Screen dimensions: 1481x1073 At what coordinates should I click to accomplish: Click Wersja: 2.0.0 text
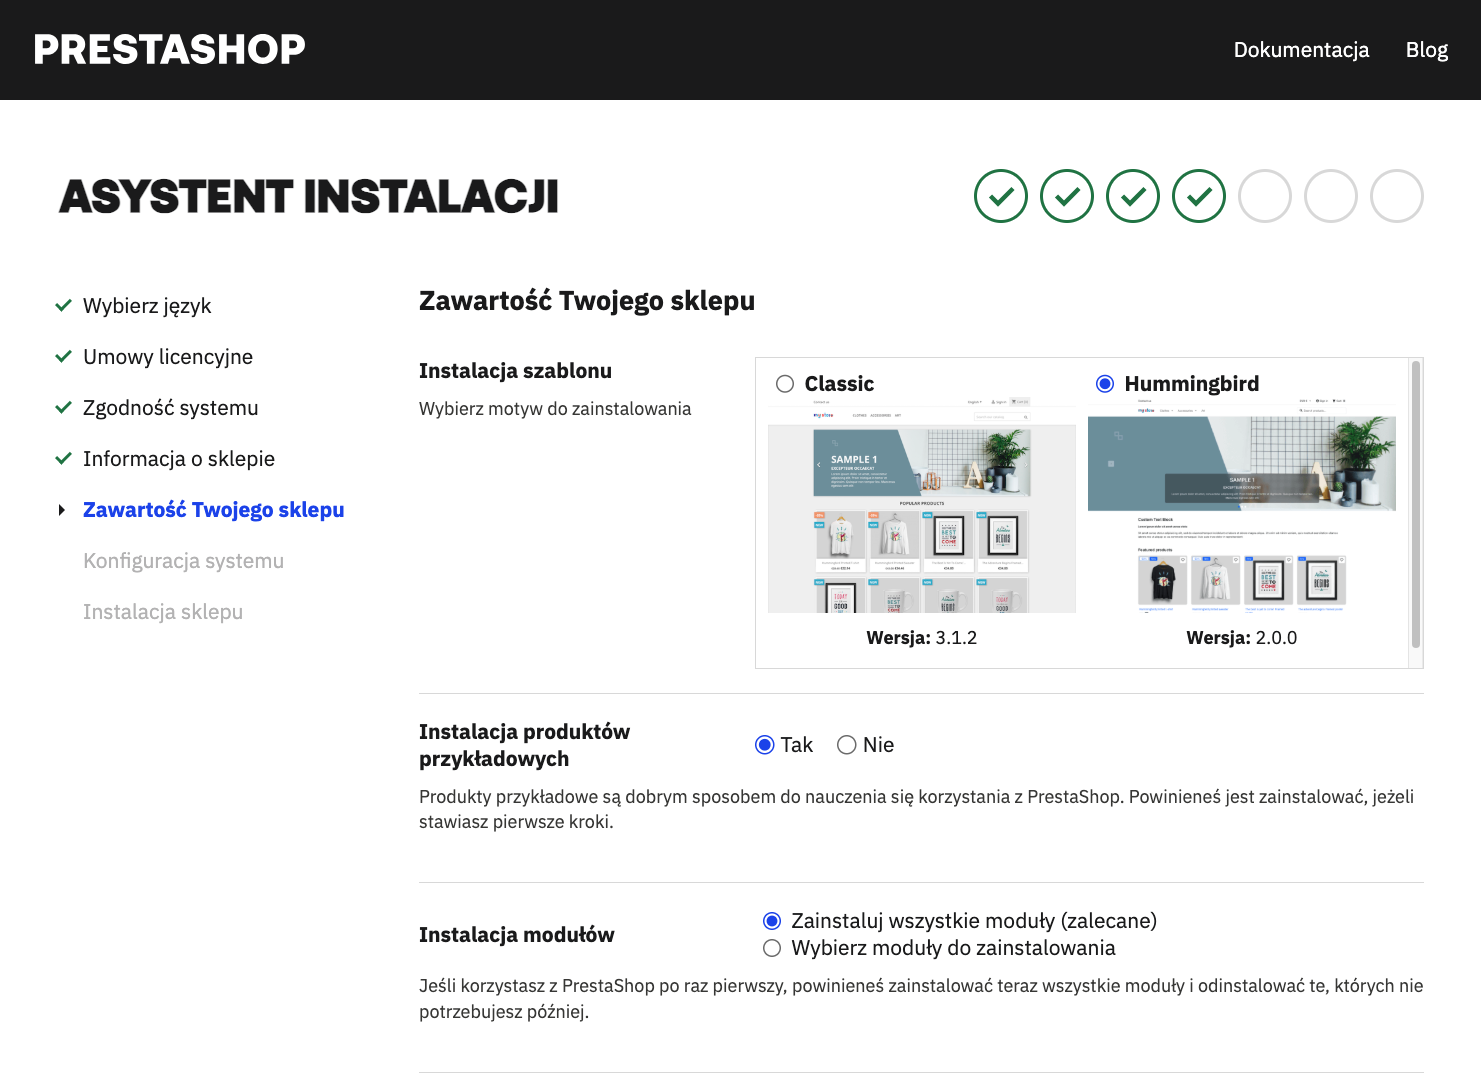tap(1242, 638)
